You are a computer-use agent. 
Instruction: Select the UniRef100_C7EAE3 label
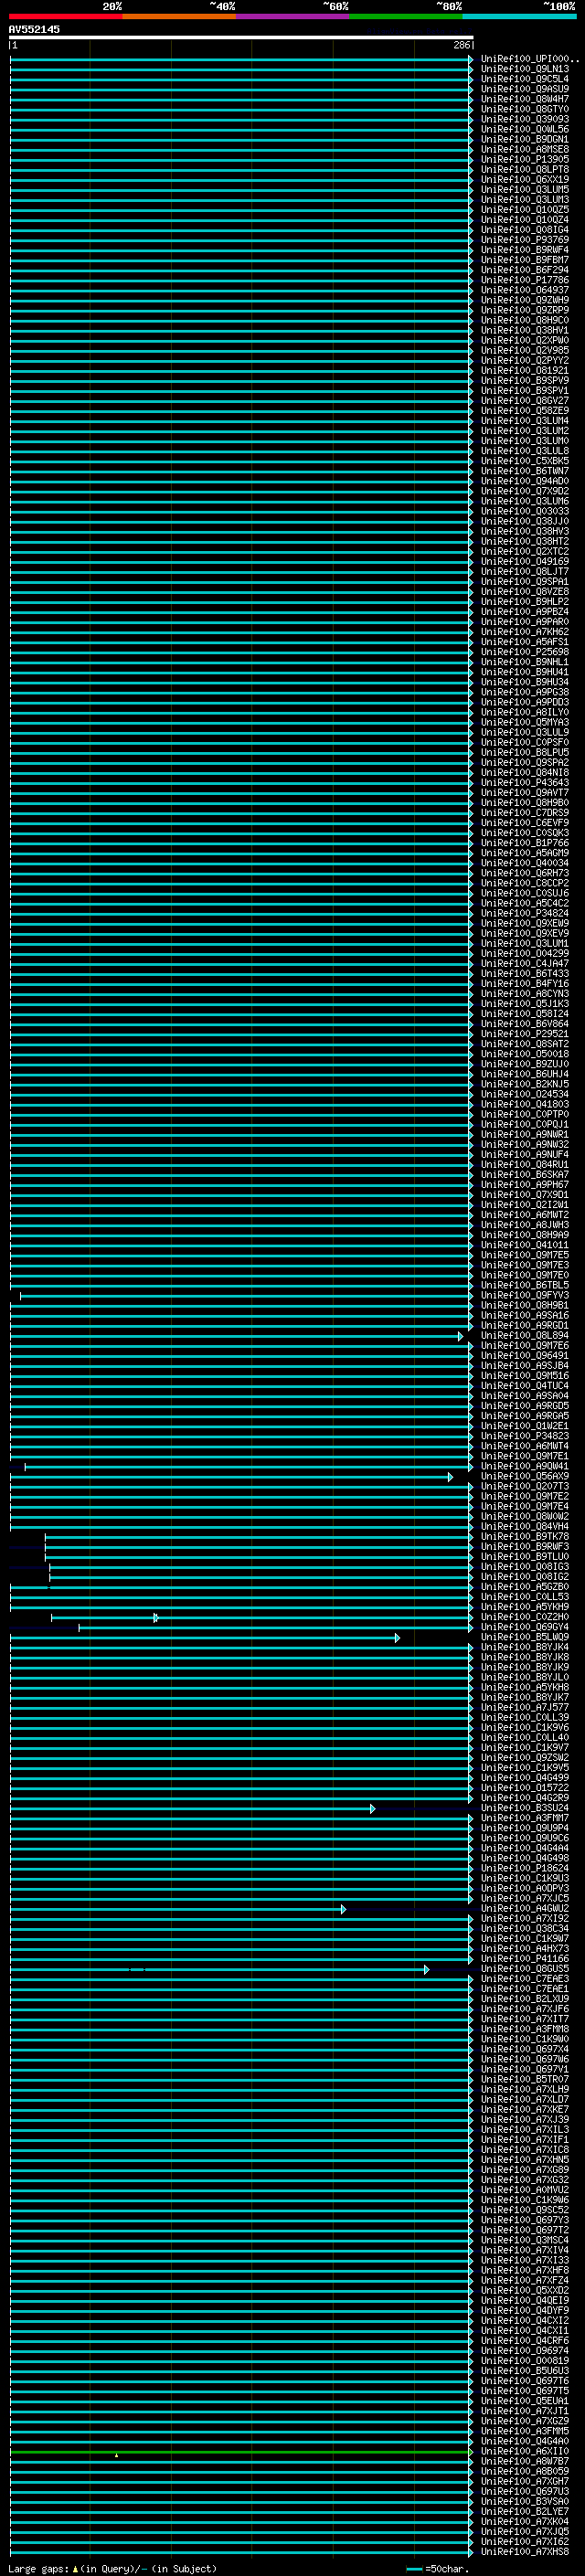pyautogui.click(x=524, y=1978)
